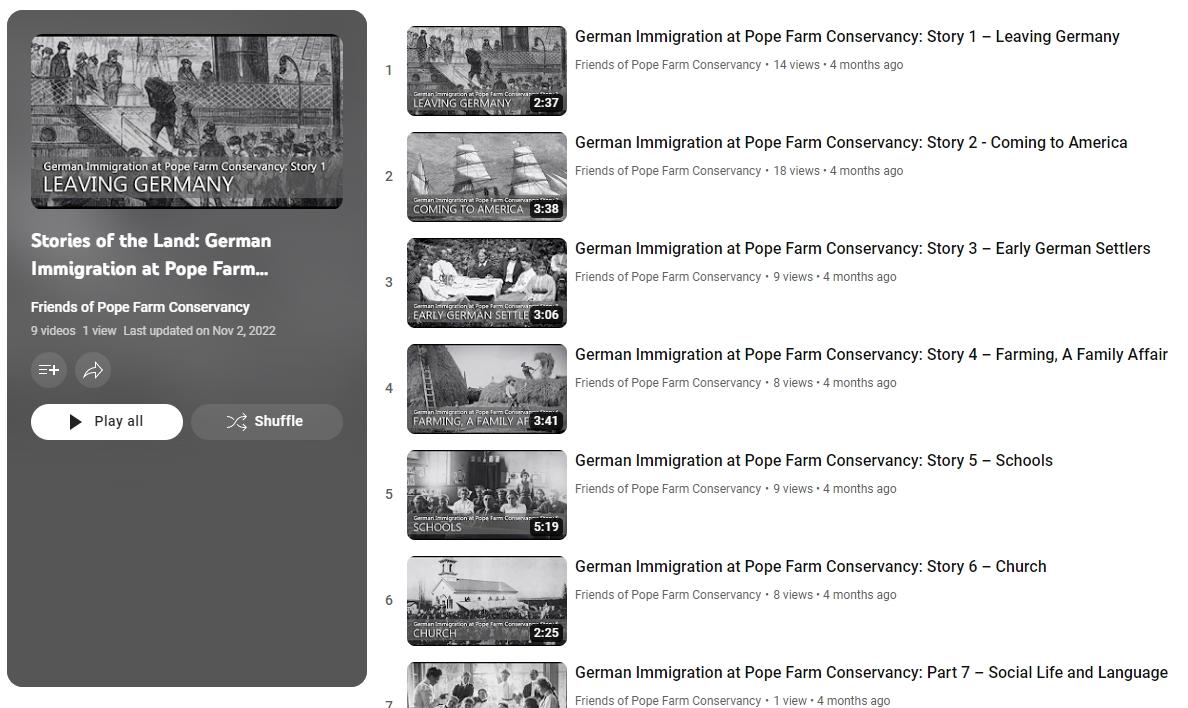Click index number 5 beside the Schools video
Viewport: 1188px width, 708px height.
tap(389, 495)
